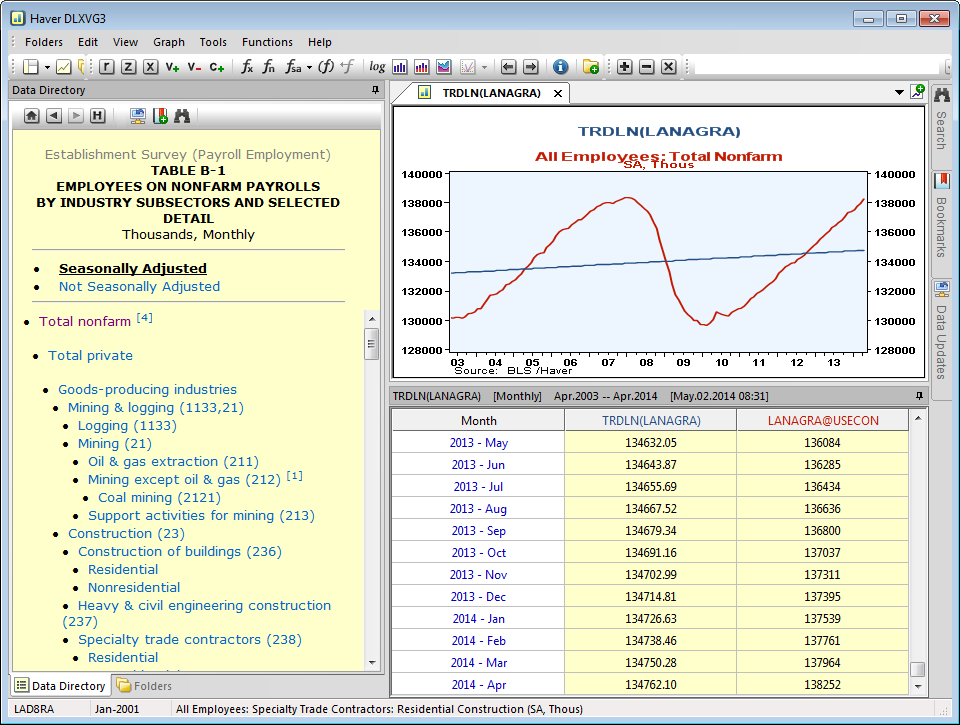
Task: Click the 'Z' button in the toolbar
Action: click(128, 67)
